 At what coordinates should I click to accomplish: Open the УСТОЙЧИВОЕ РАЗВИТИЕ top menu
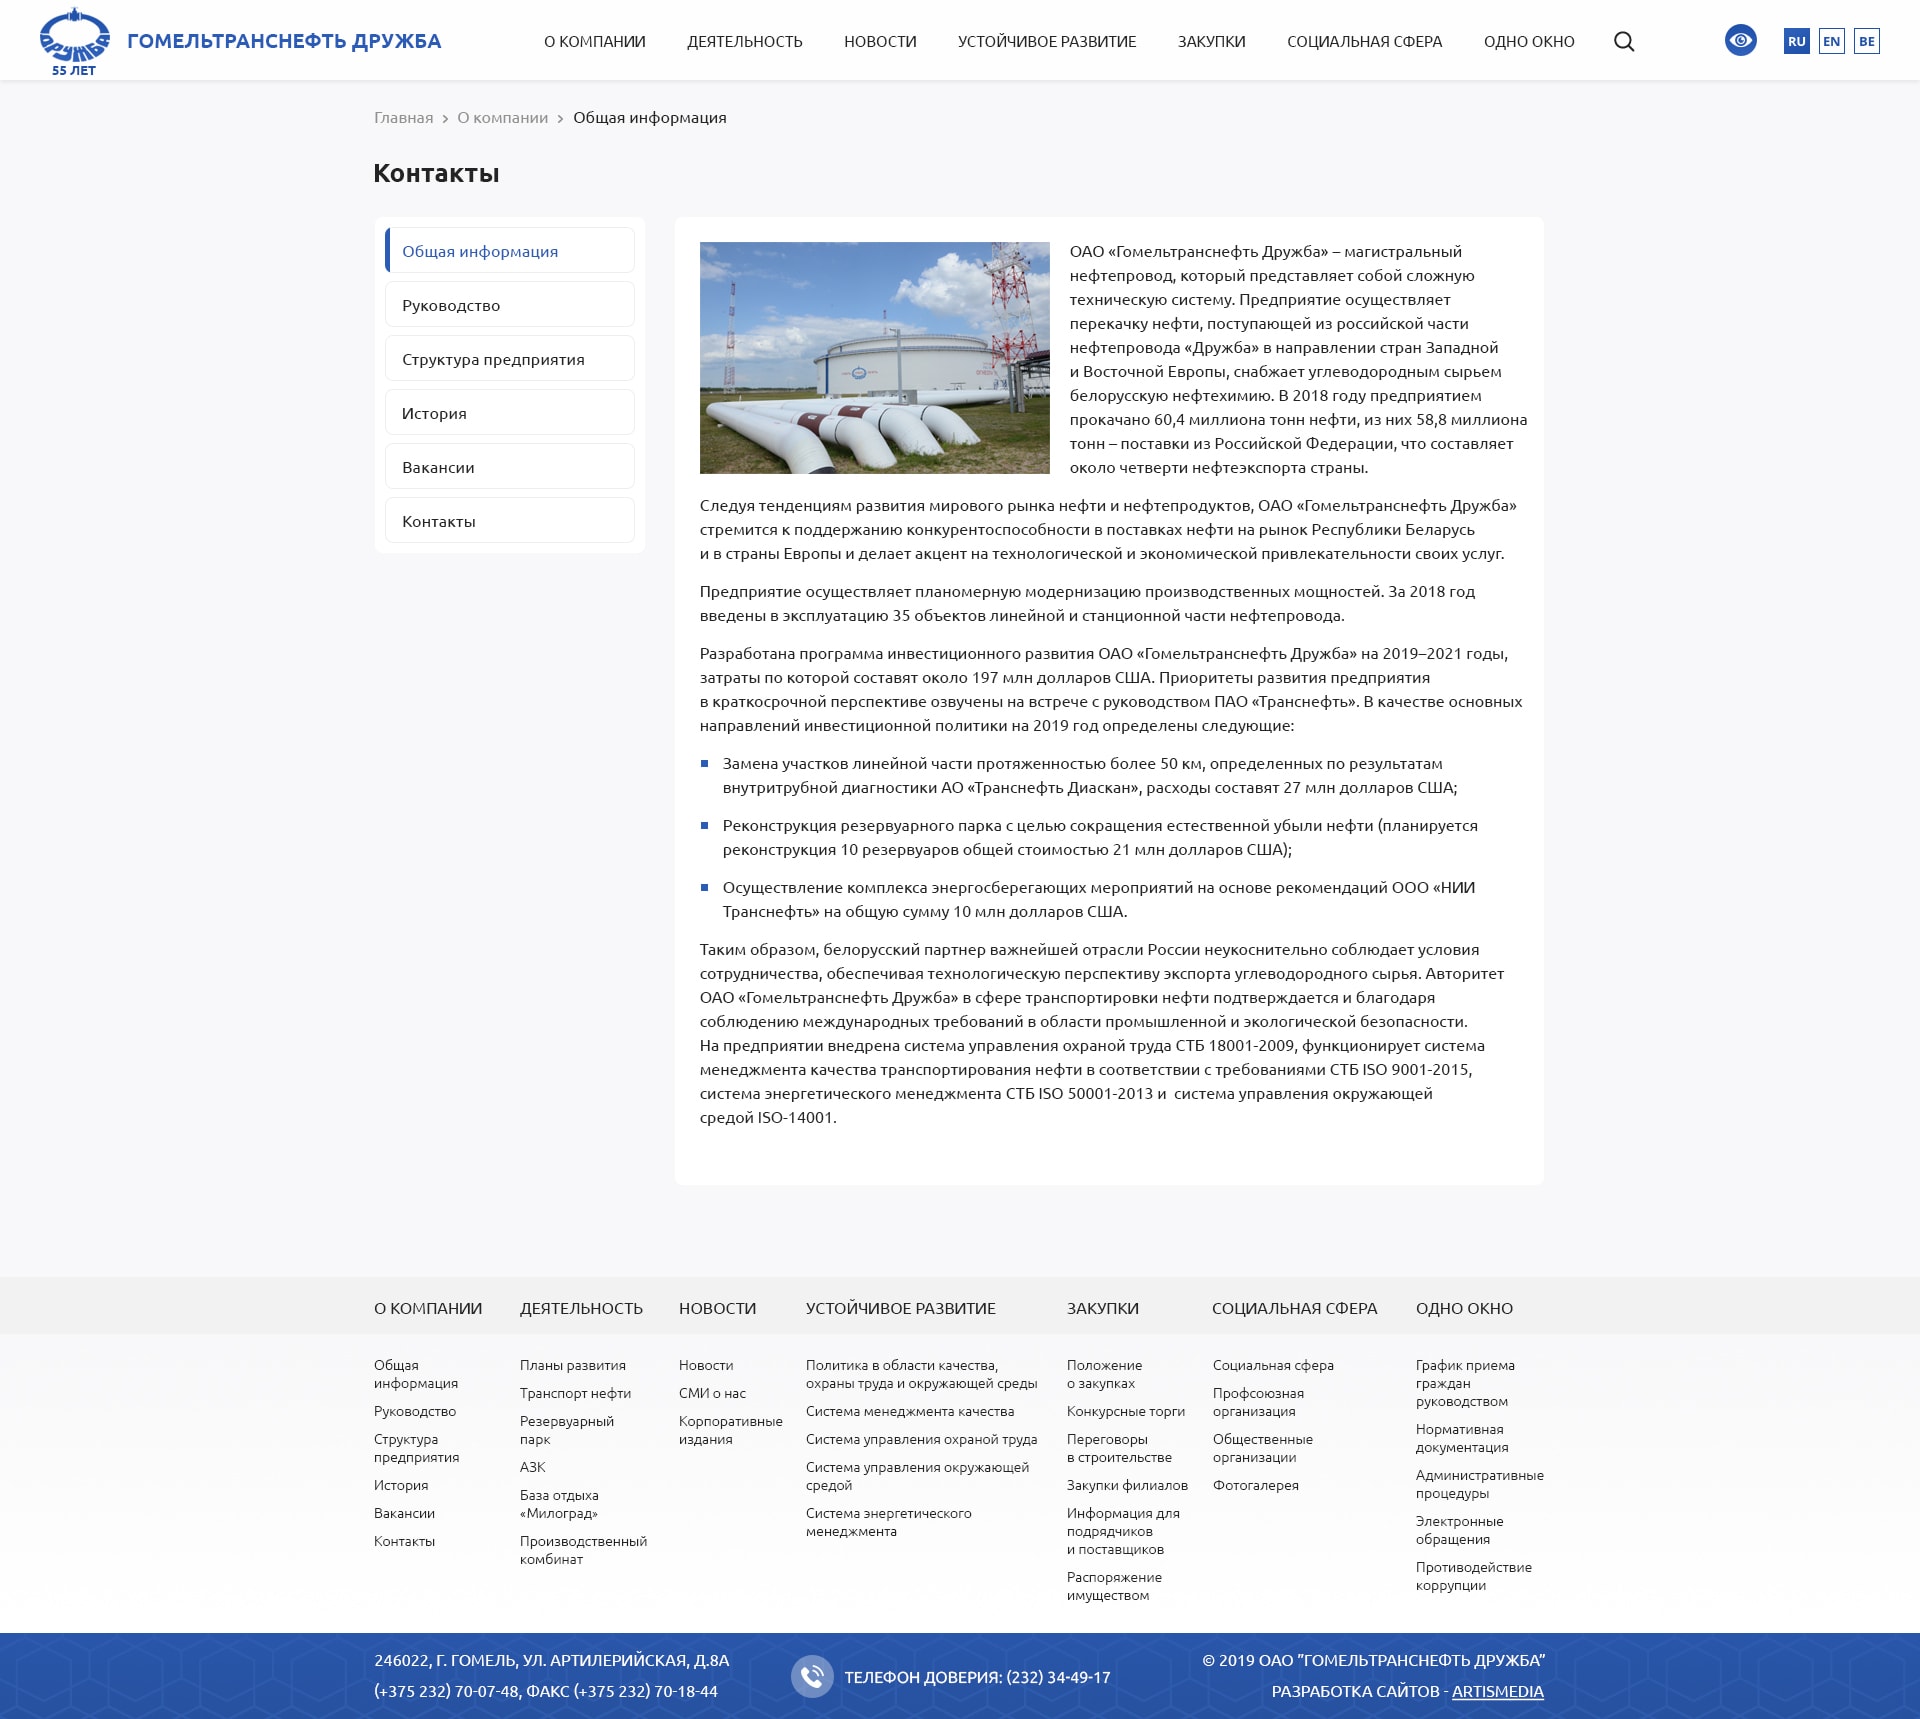click(1046, 42)
